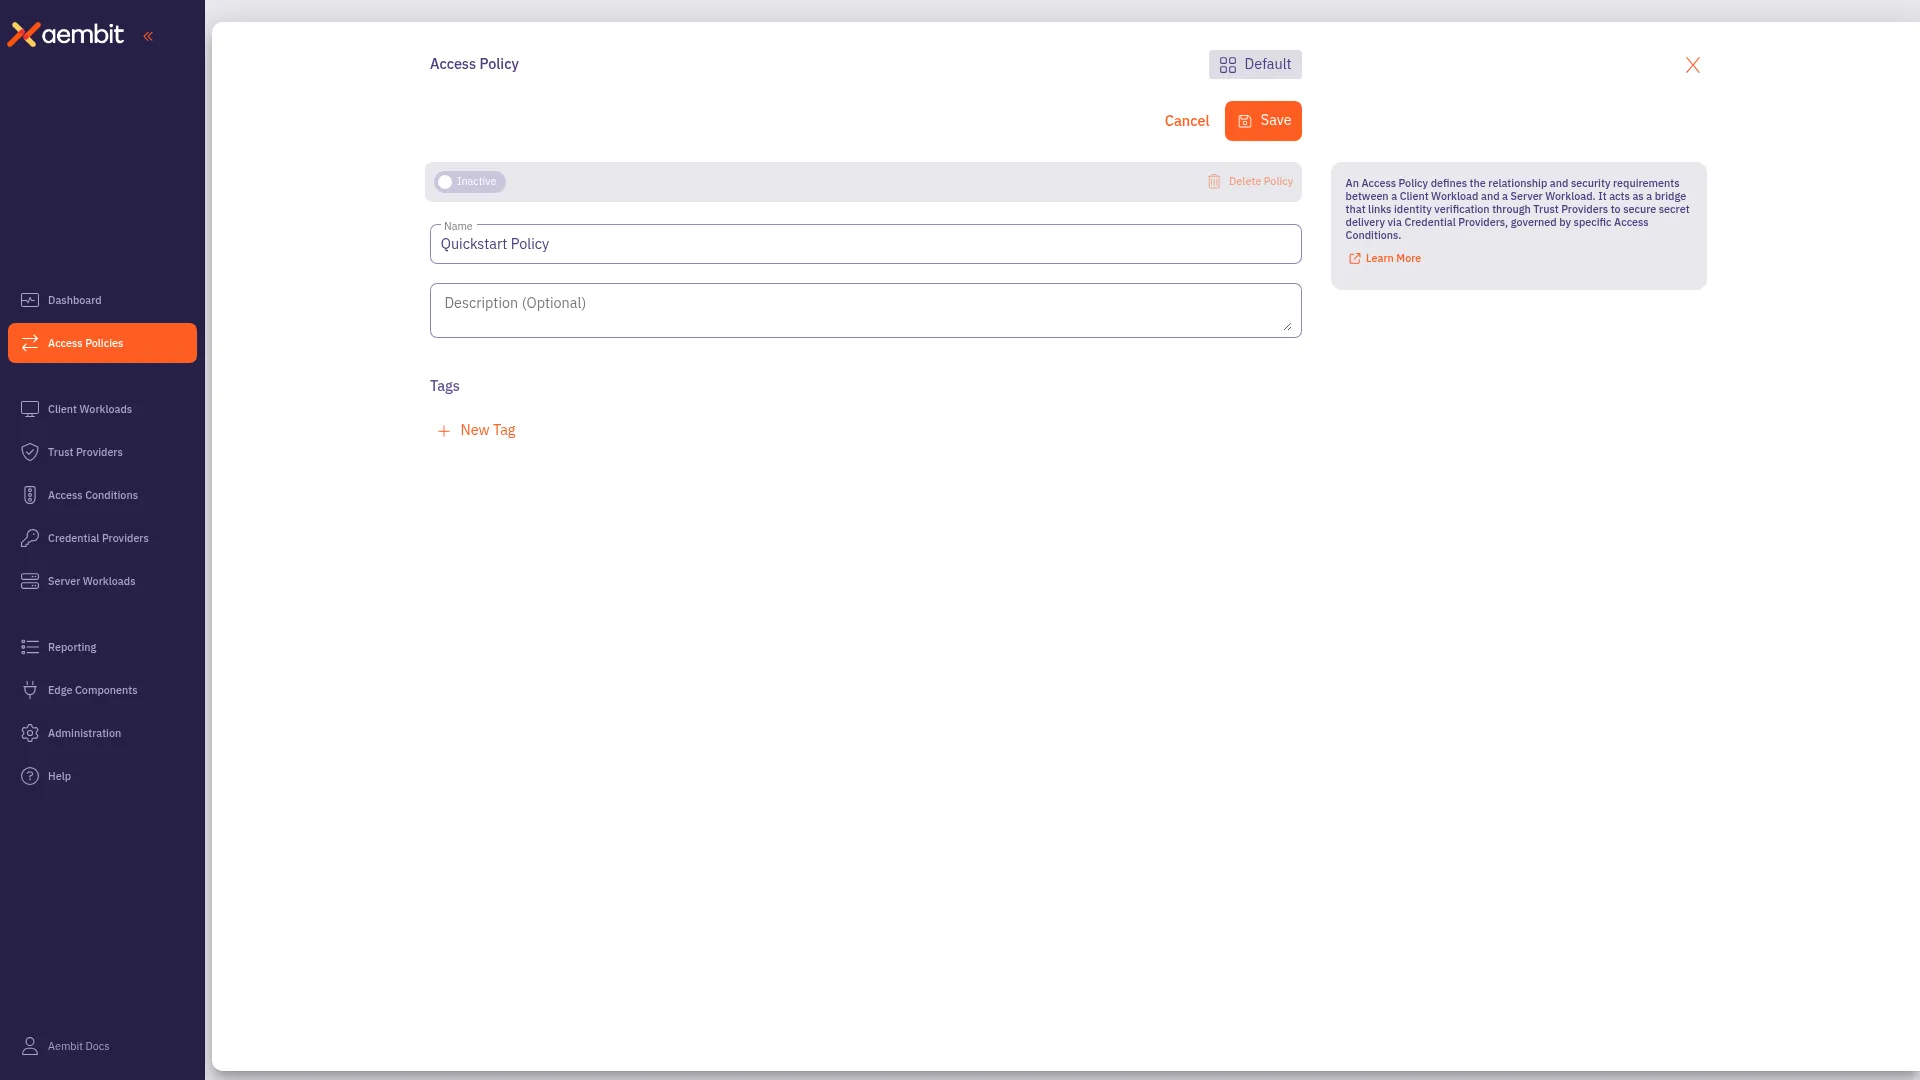The width and height of the screenshot is (1920, 1080).
Task: Cancel editing the policy
Action: coord(1186,121)
